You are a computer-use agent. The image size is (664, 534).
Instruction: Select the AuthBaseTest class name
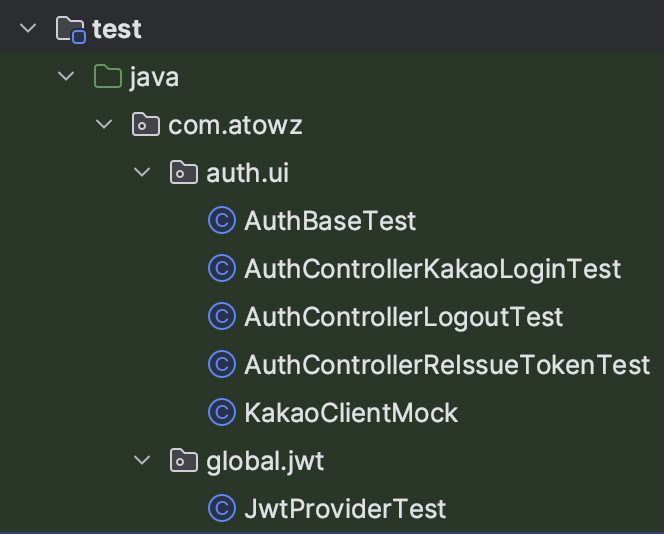click(x=330, y=221)
